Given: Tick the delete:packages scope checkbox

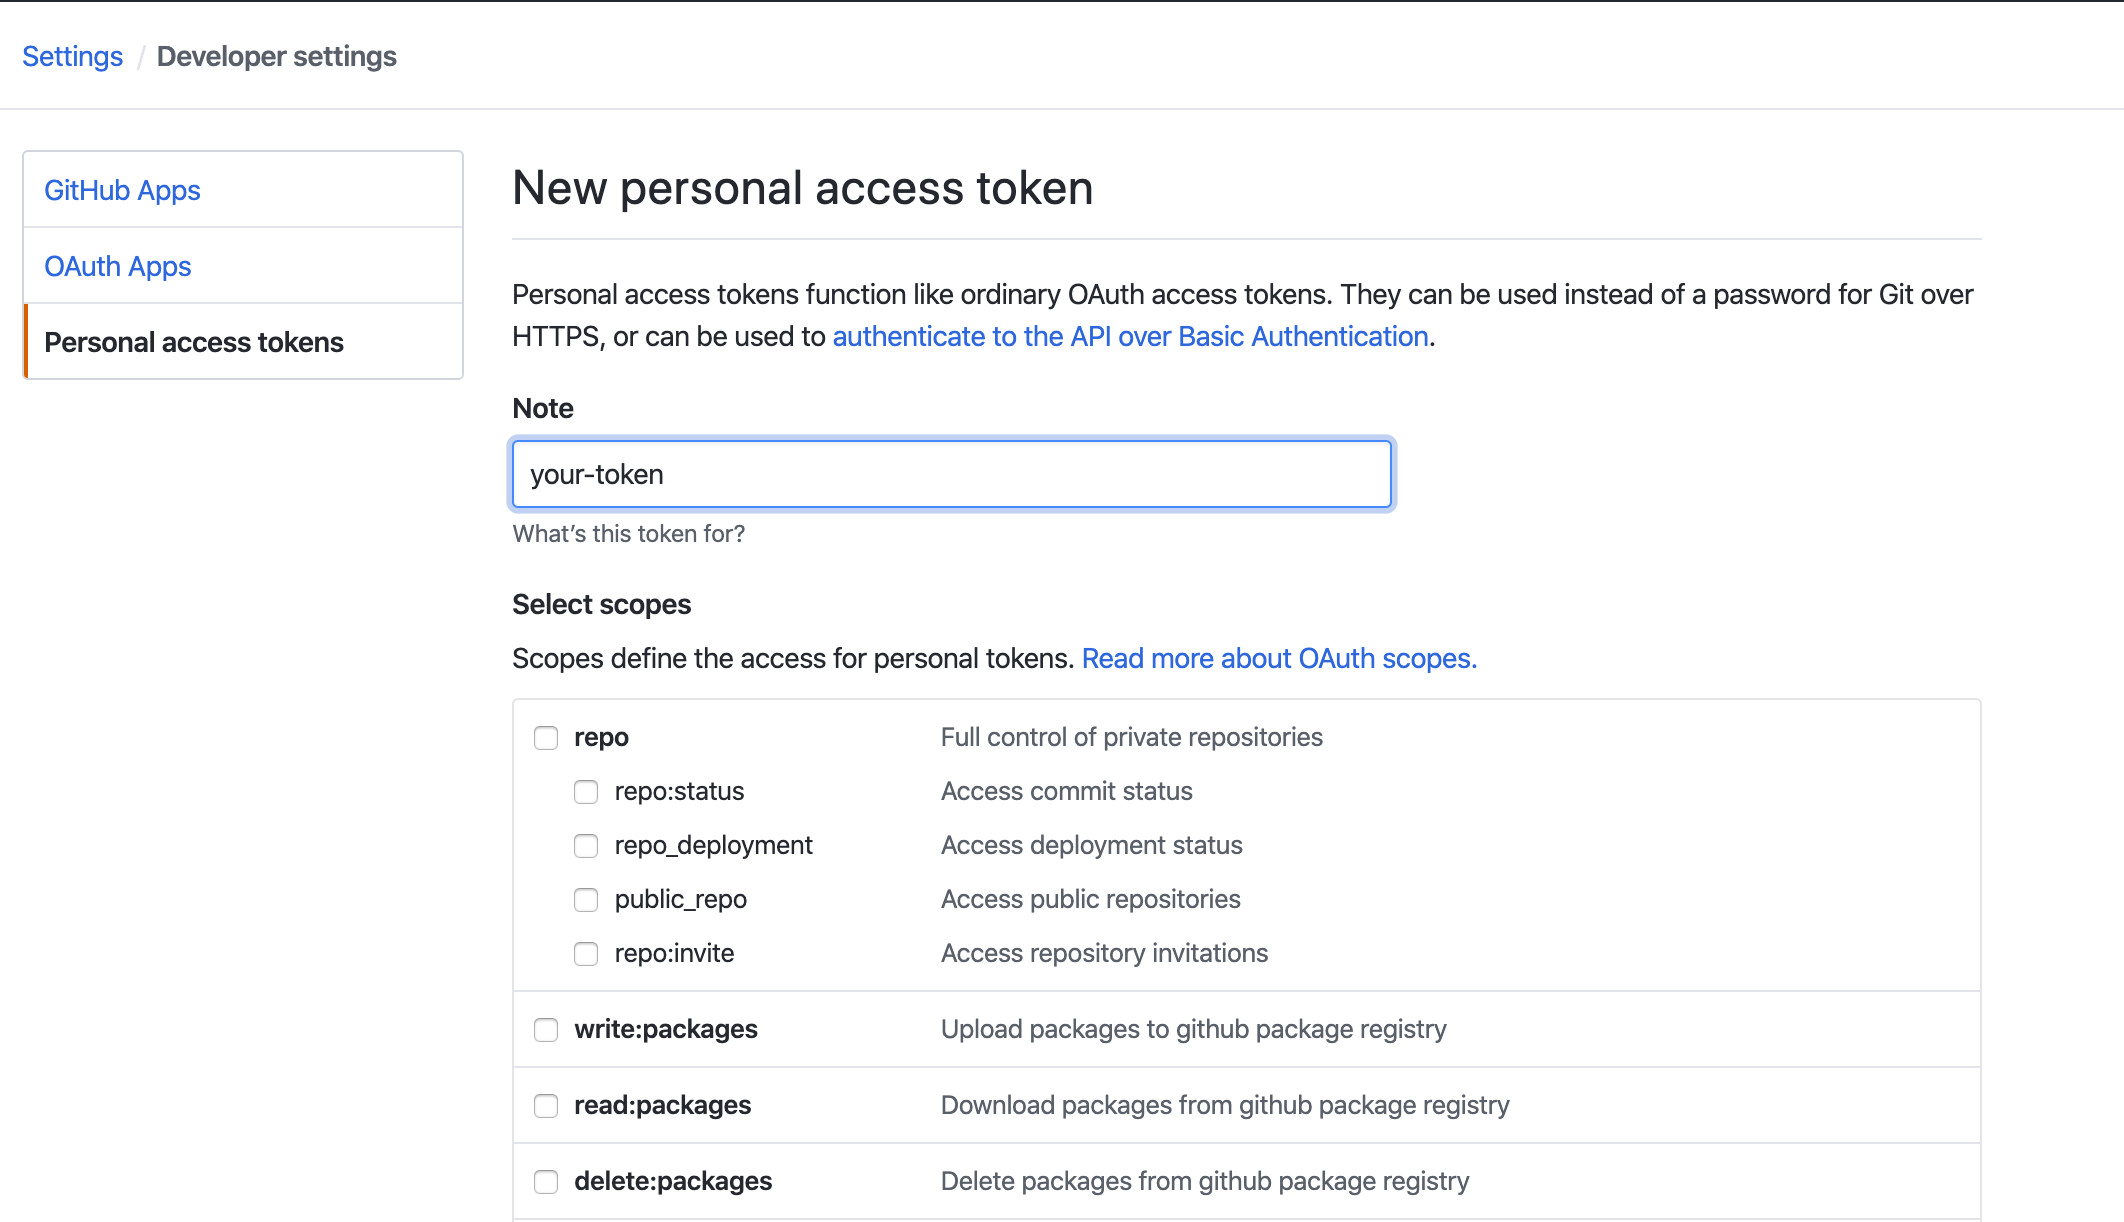Looking at the screenshot, I should (546, 1182).
